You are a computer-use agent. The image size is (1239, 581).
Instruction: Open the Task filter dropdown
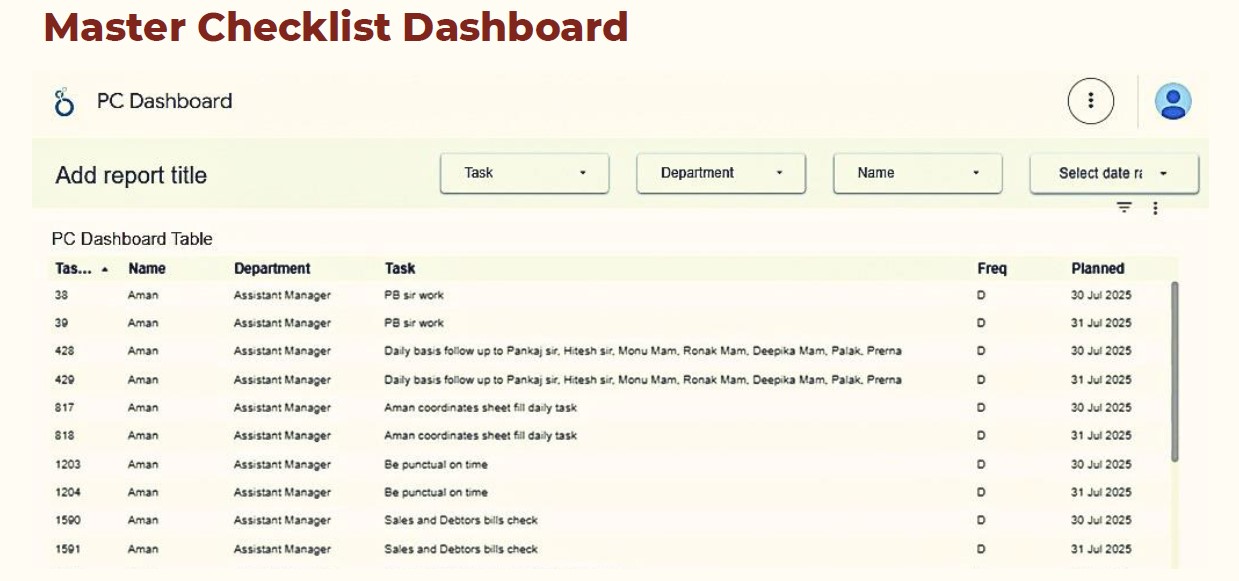point(524,172)
